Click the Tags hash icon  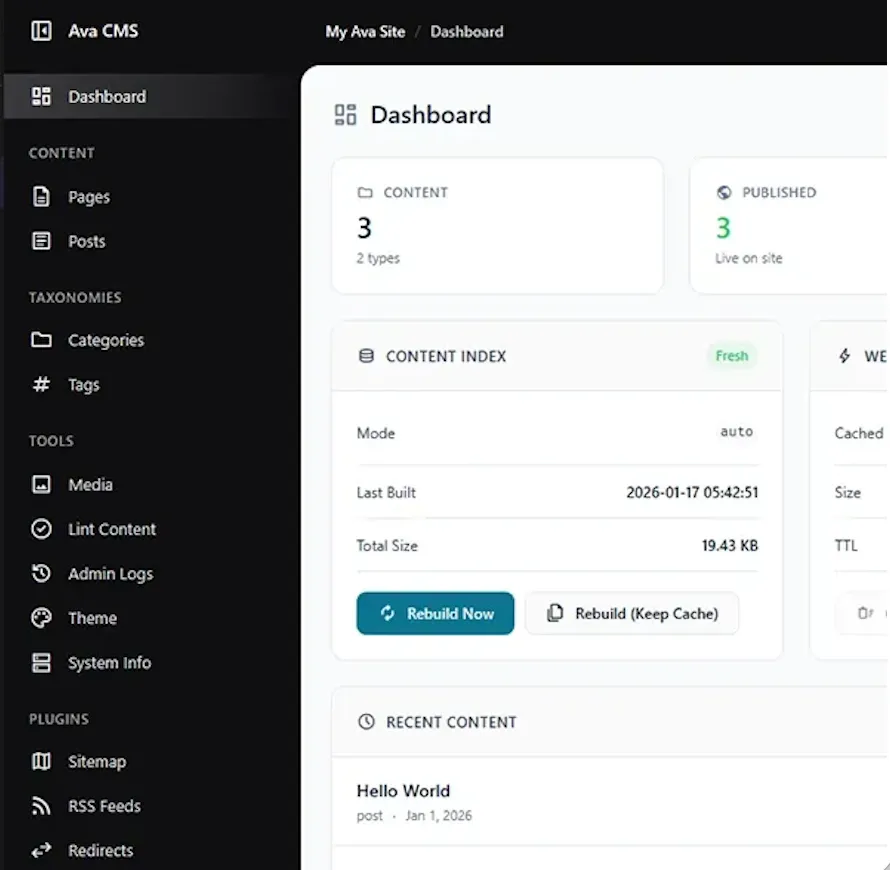click(41, 385)
